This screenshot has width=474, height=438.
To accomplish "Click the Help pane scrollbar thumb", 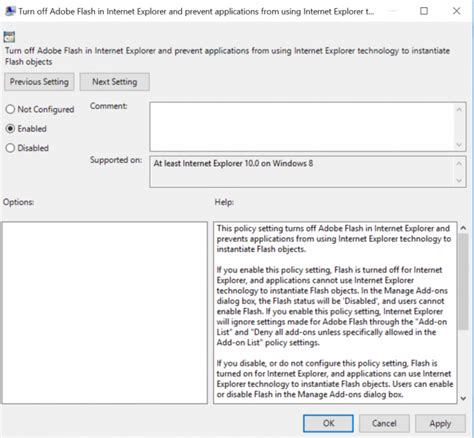I will point(463,282).
